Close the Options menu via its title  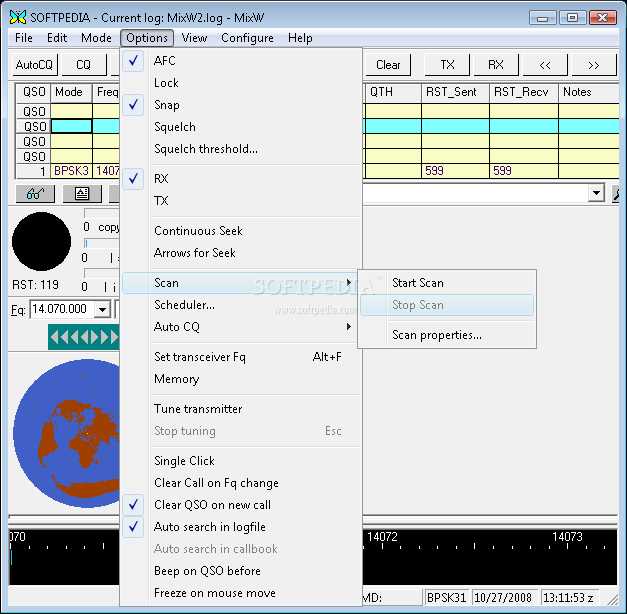point(147,38)
